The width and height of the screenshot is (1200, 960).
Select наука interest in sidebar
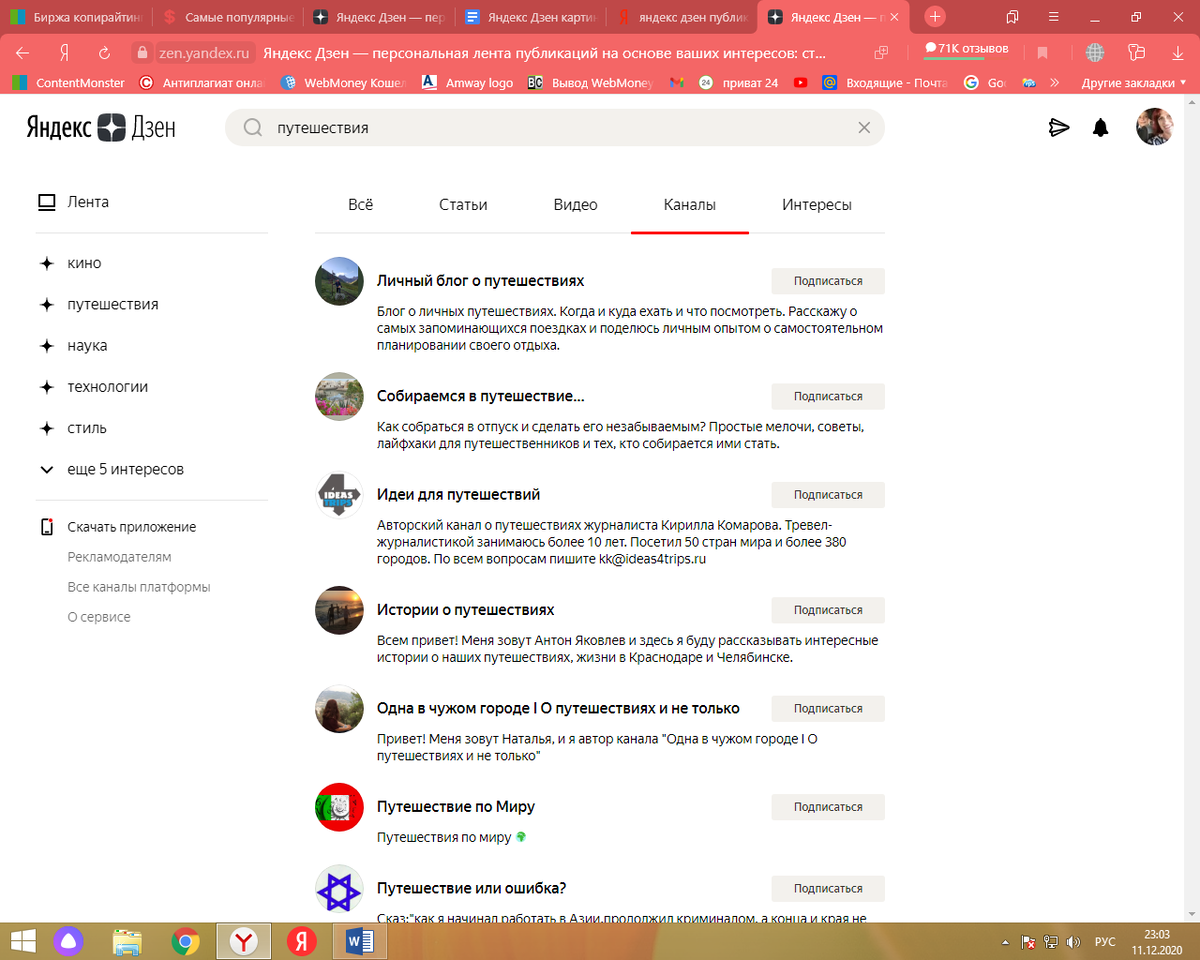coord(73,345)
